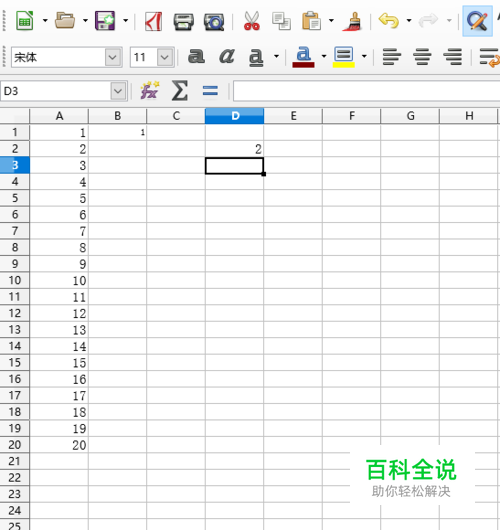Click cell D2 containing 2
This screenshot has height=530, width=500.
(234, 149)
